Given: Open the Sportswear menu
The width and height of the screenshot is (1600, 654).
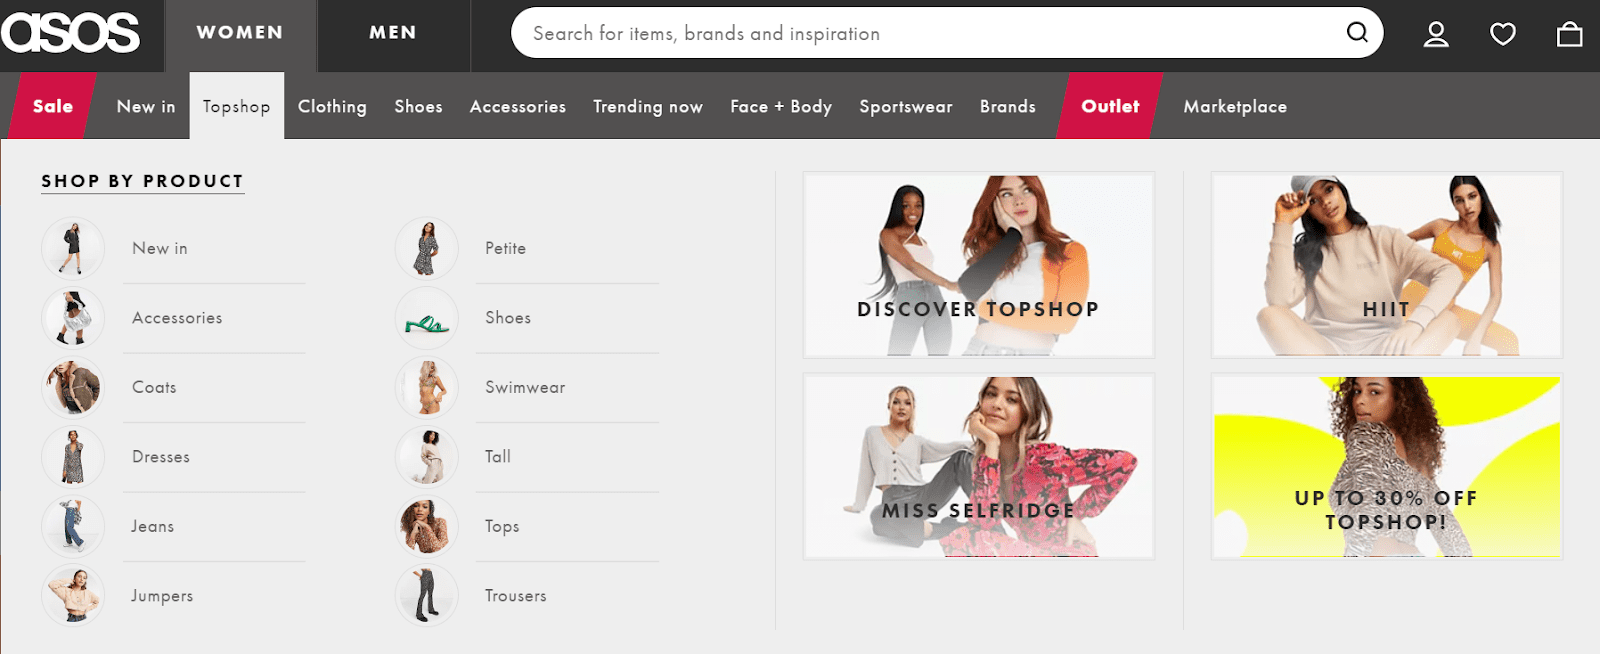Looking at the screenshot, I should pos(906,106).
